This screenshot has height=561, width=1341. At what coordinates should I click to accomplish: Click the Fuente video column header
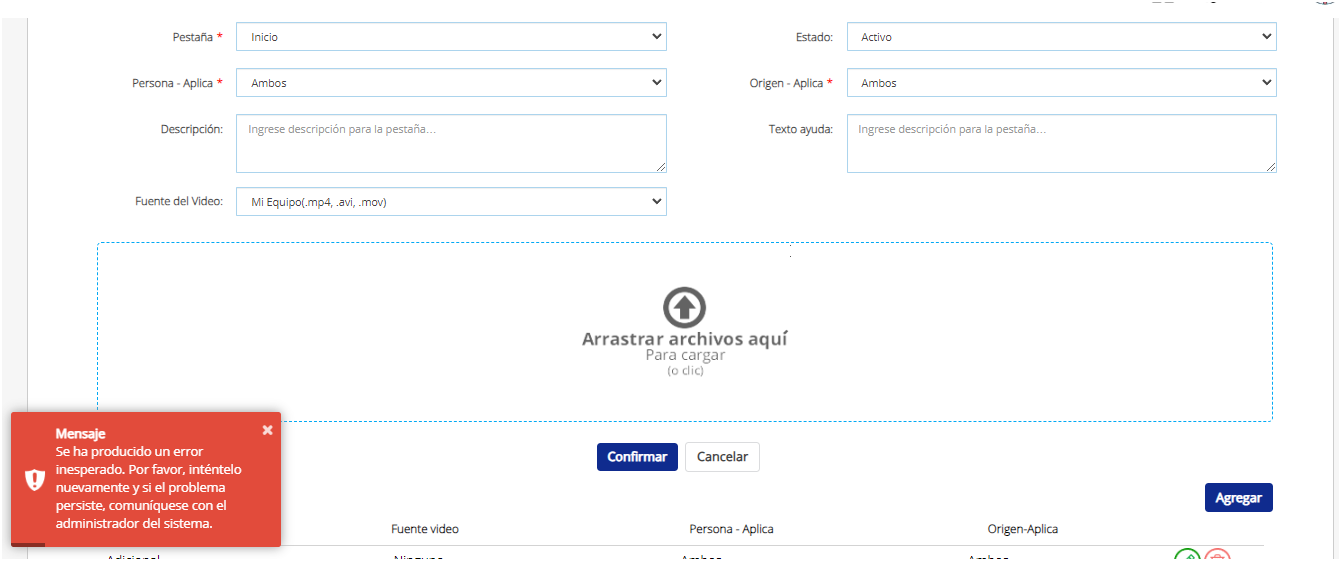click(425, 529)
